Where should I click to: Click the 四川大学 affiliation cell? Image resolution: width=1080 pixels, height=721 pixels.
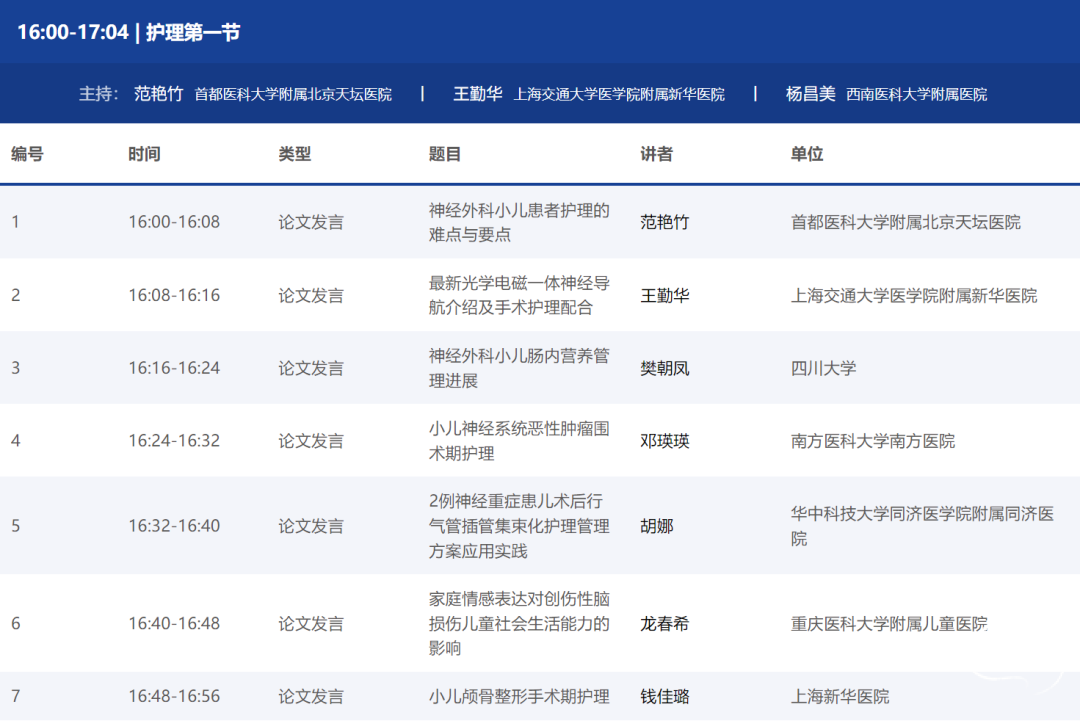point(823,368)
